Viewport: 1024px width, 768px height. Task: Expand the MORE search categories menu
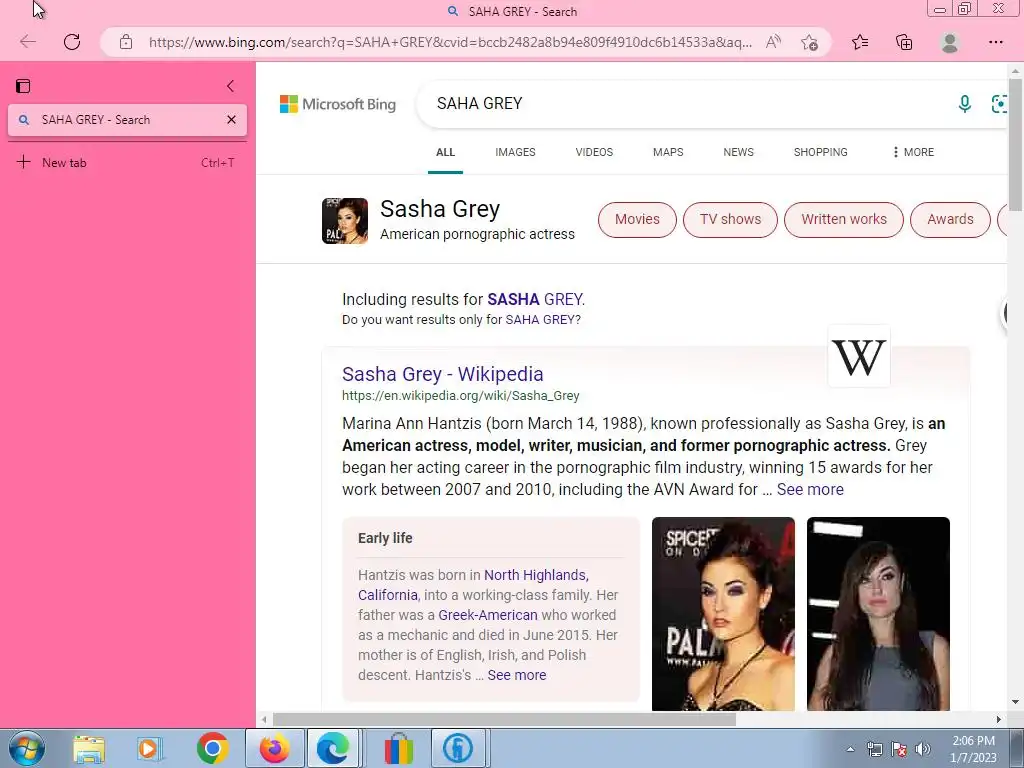tap(913, 152)
